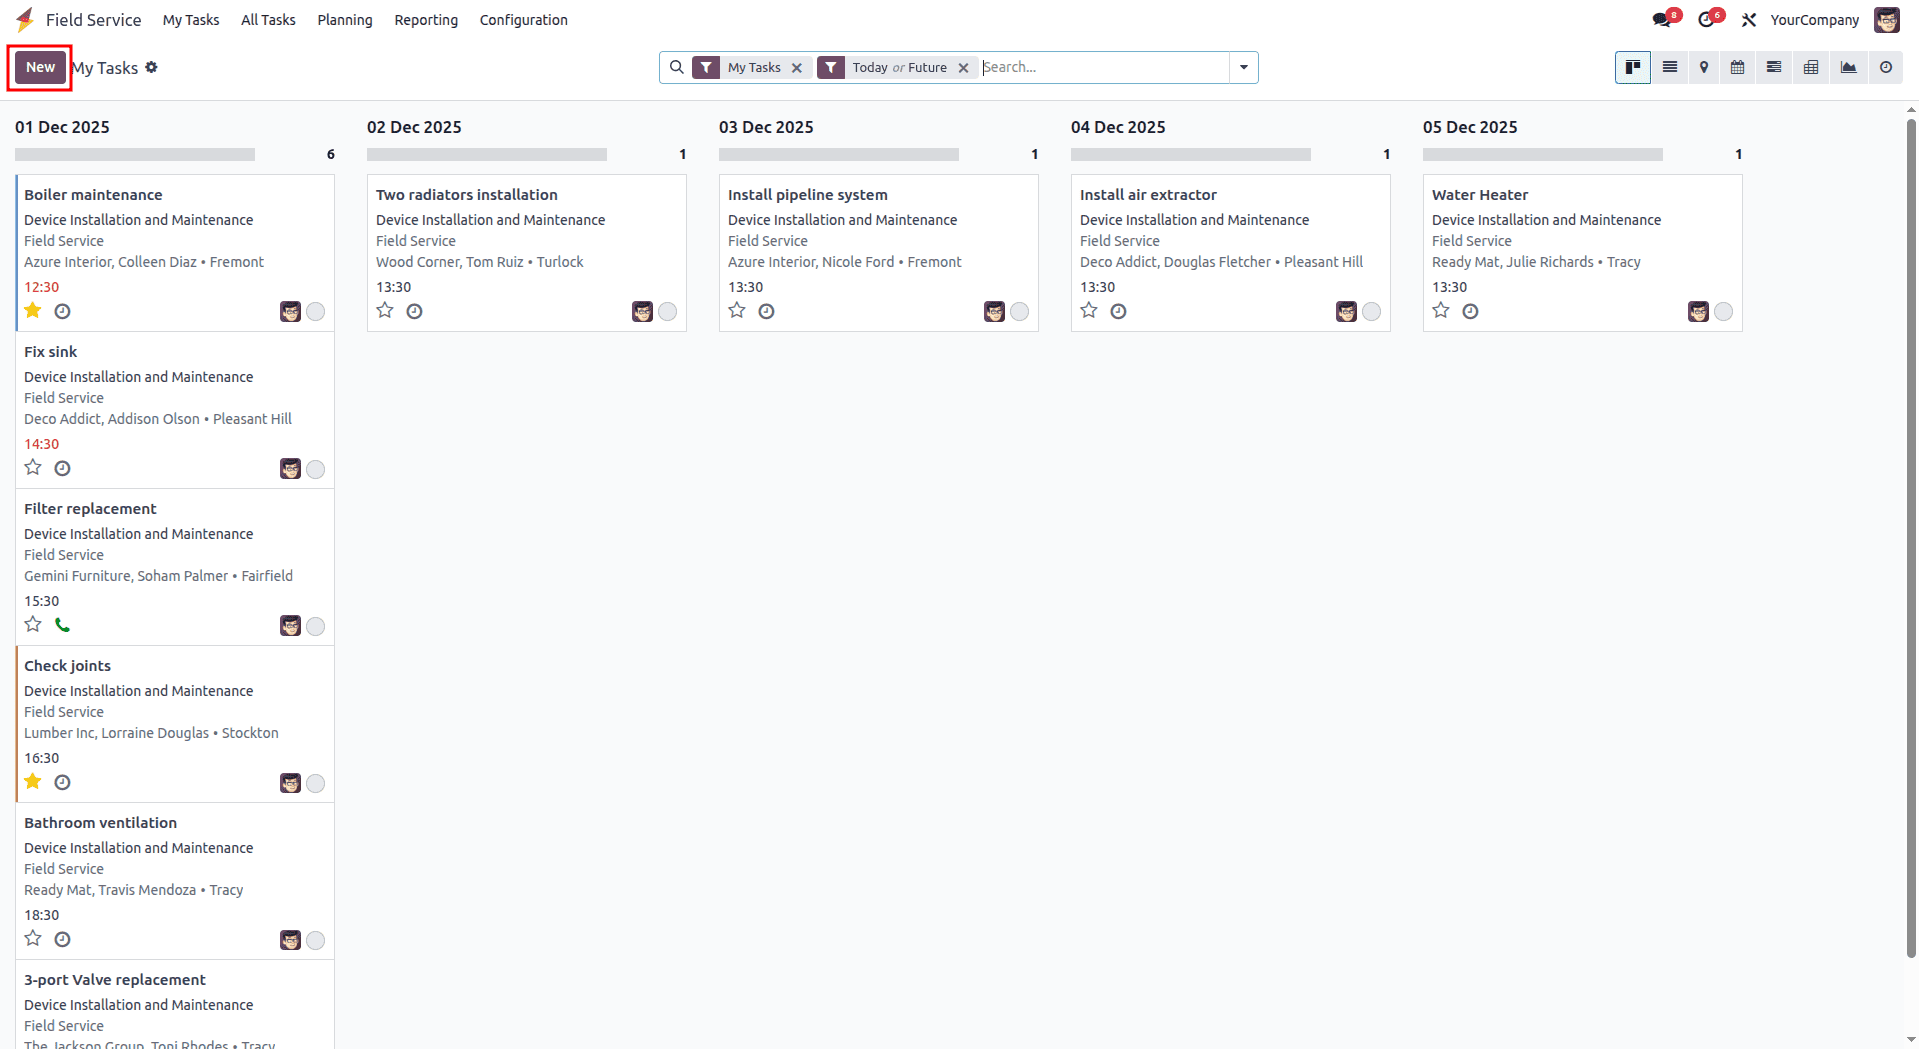
Task: Switch to All Tasks
Action: pos(267,19)
